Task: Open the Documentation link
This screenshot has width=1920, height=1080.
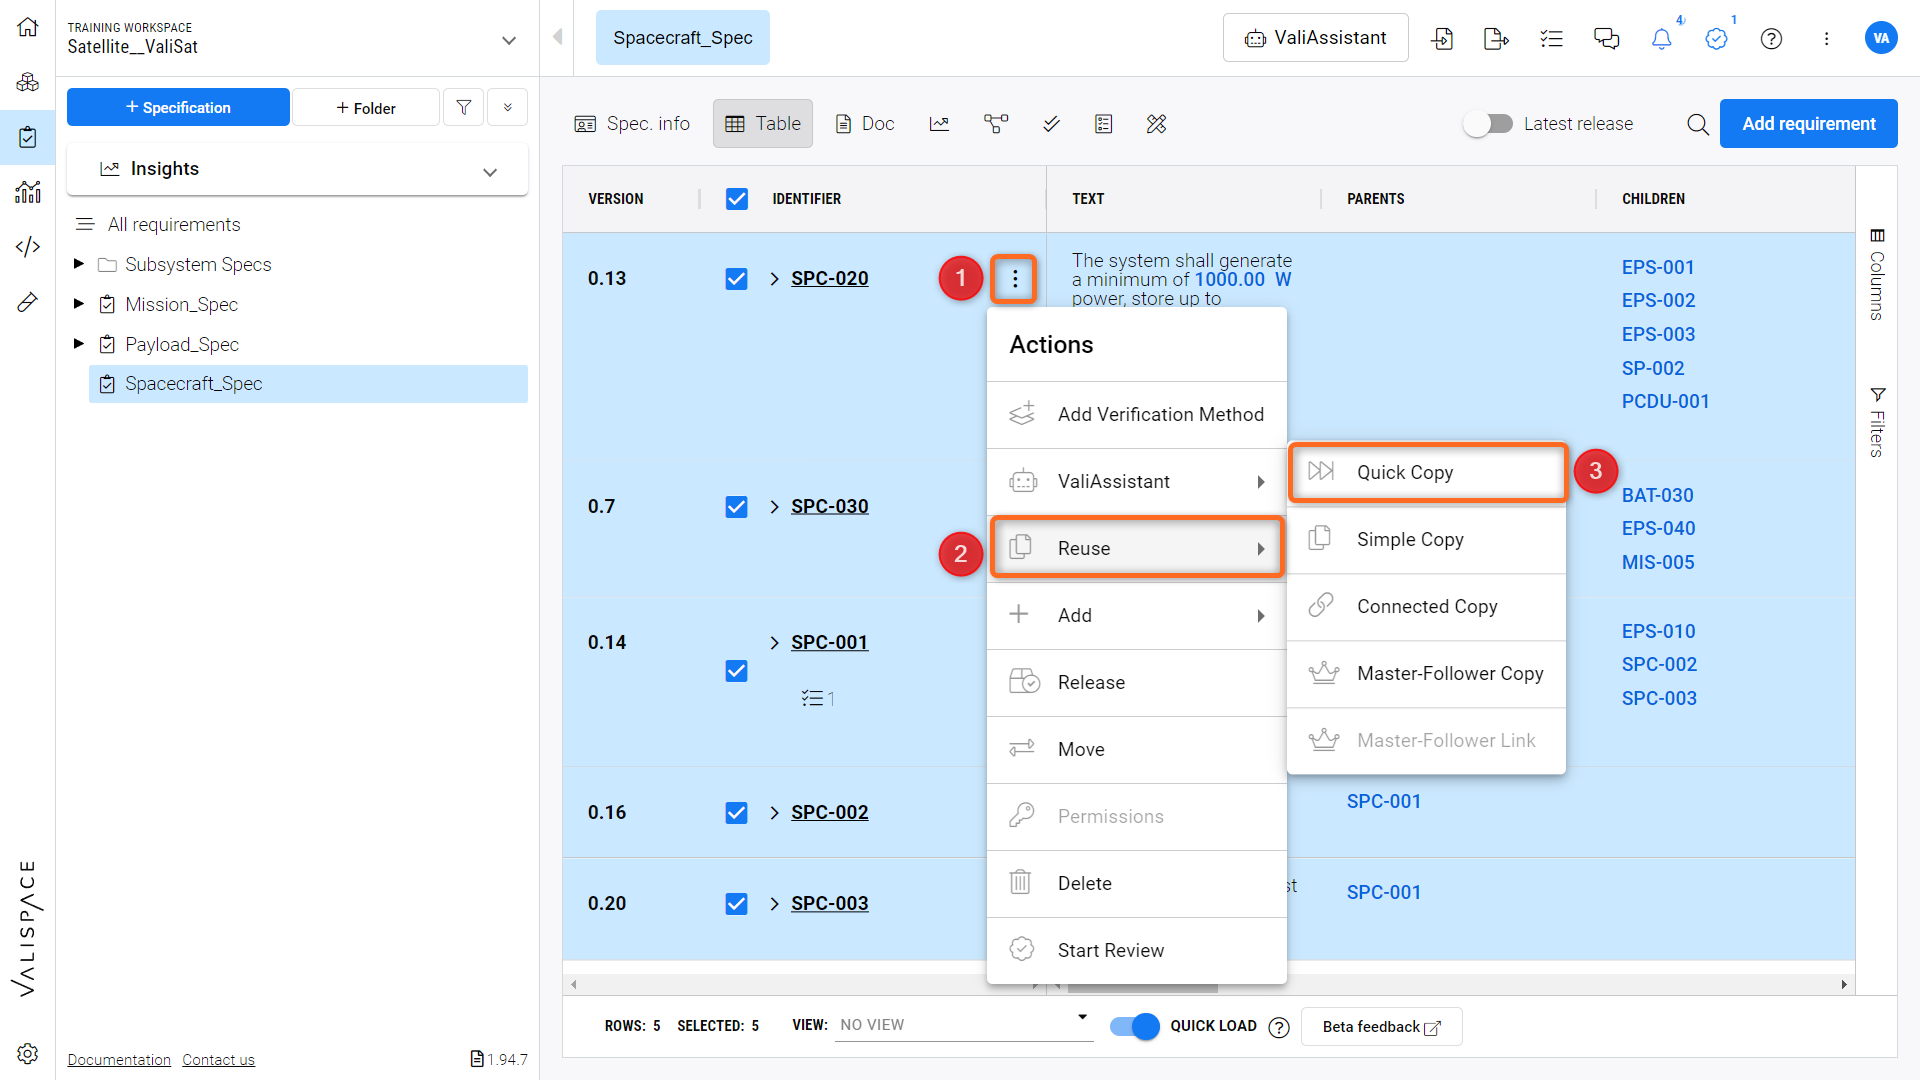Action: coord(119,1059)
